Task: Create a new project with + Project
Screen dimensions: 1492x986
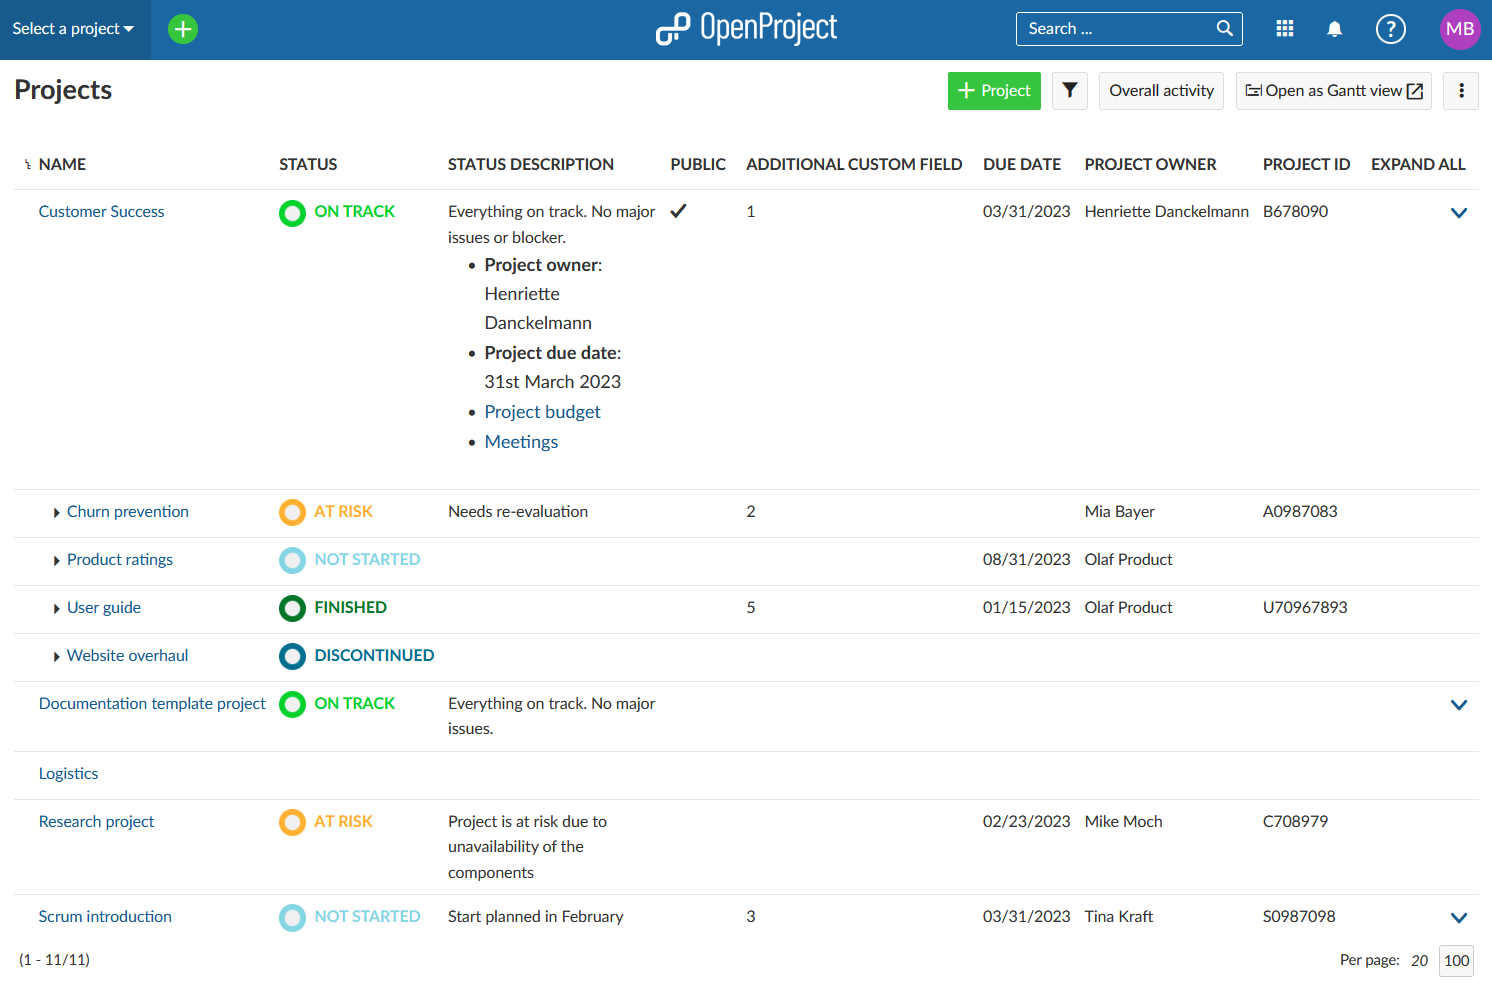Action: click(993, 91)
